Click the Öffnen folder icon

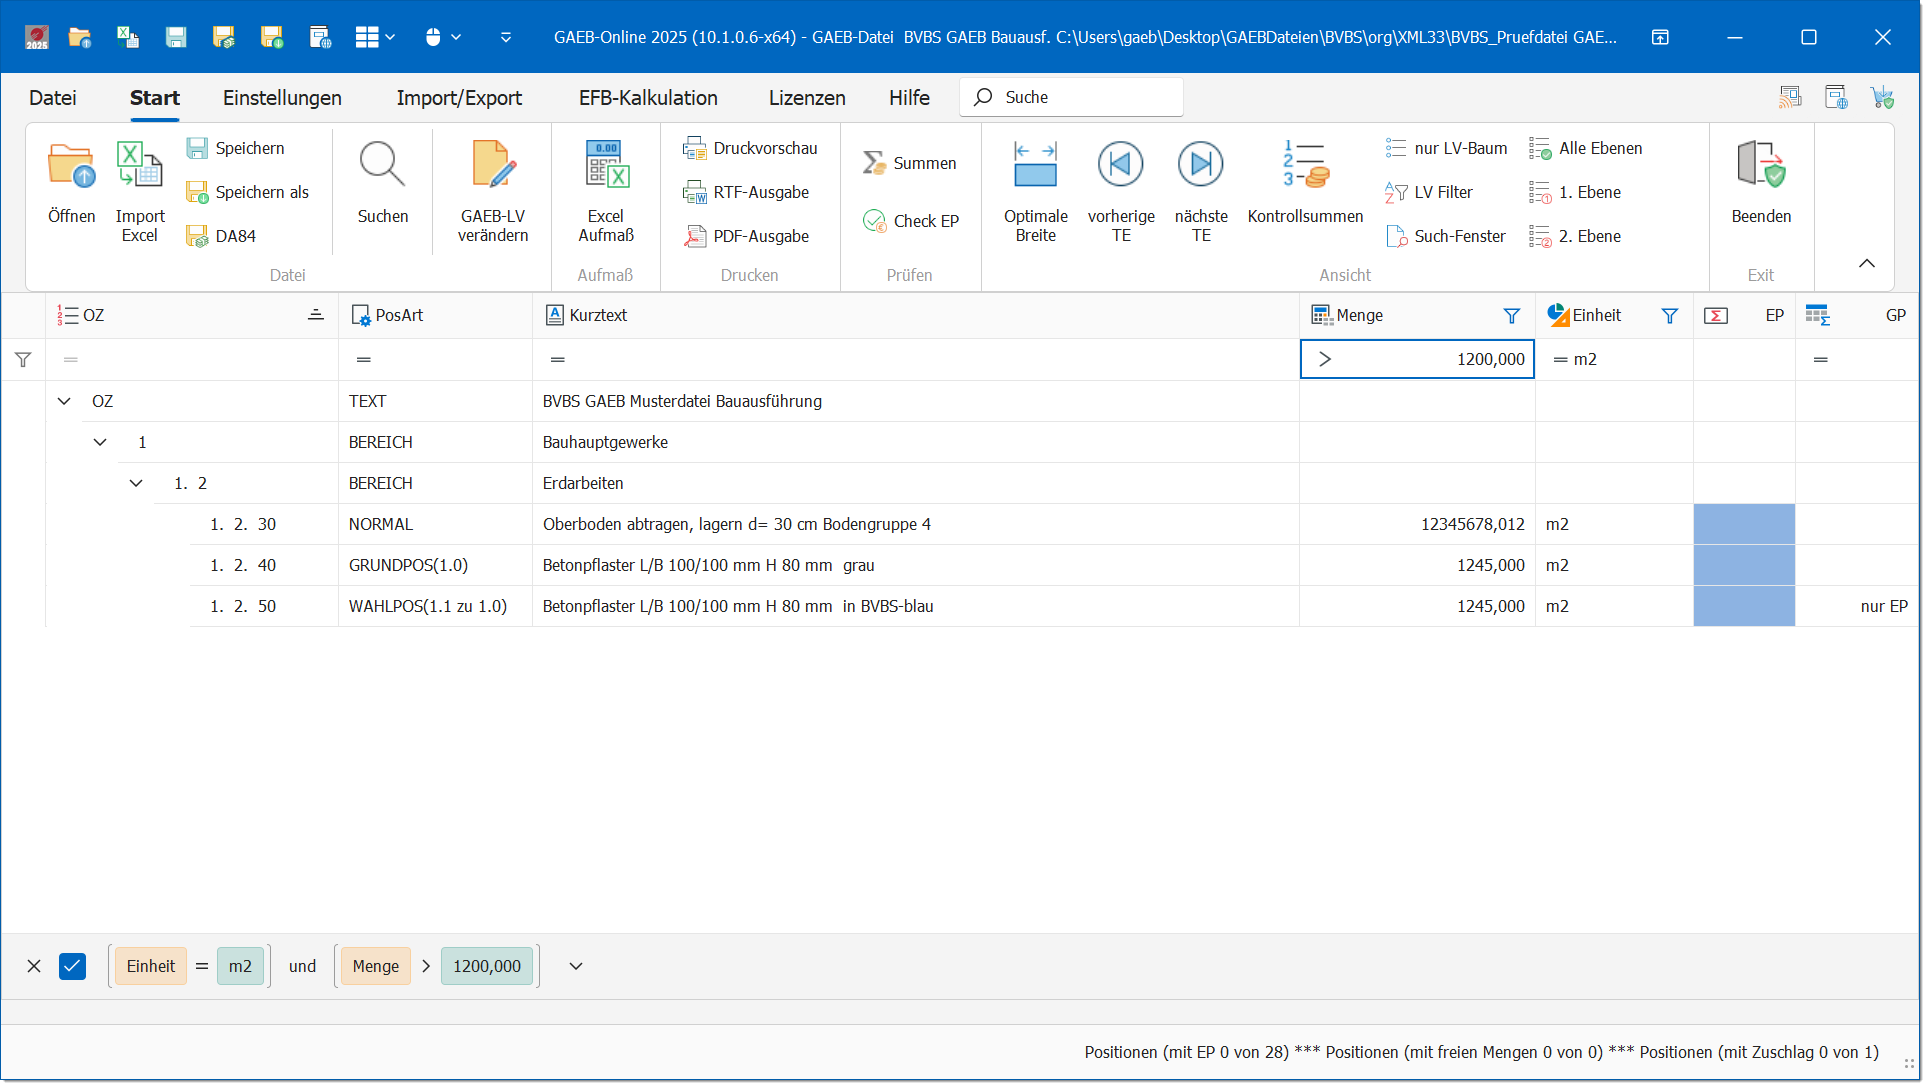click(x=71, y=166)
